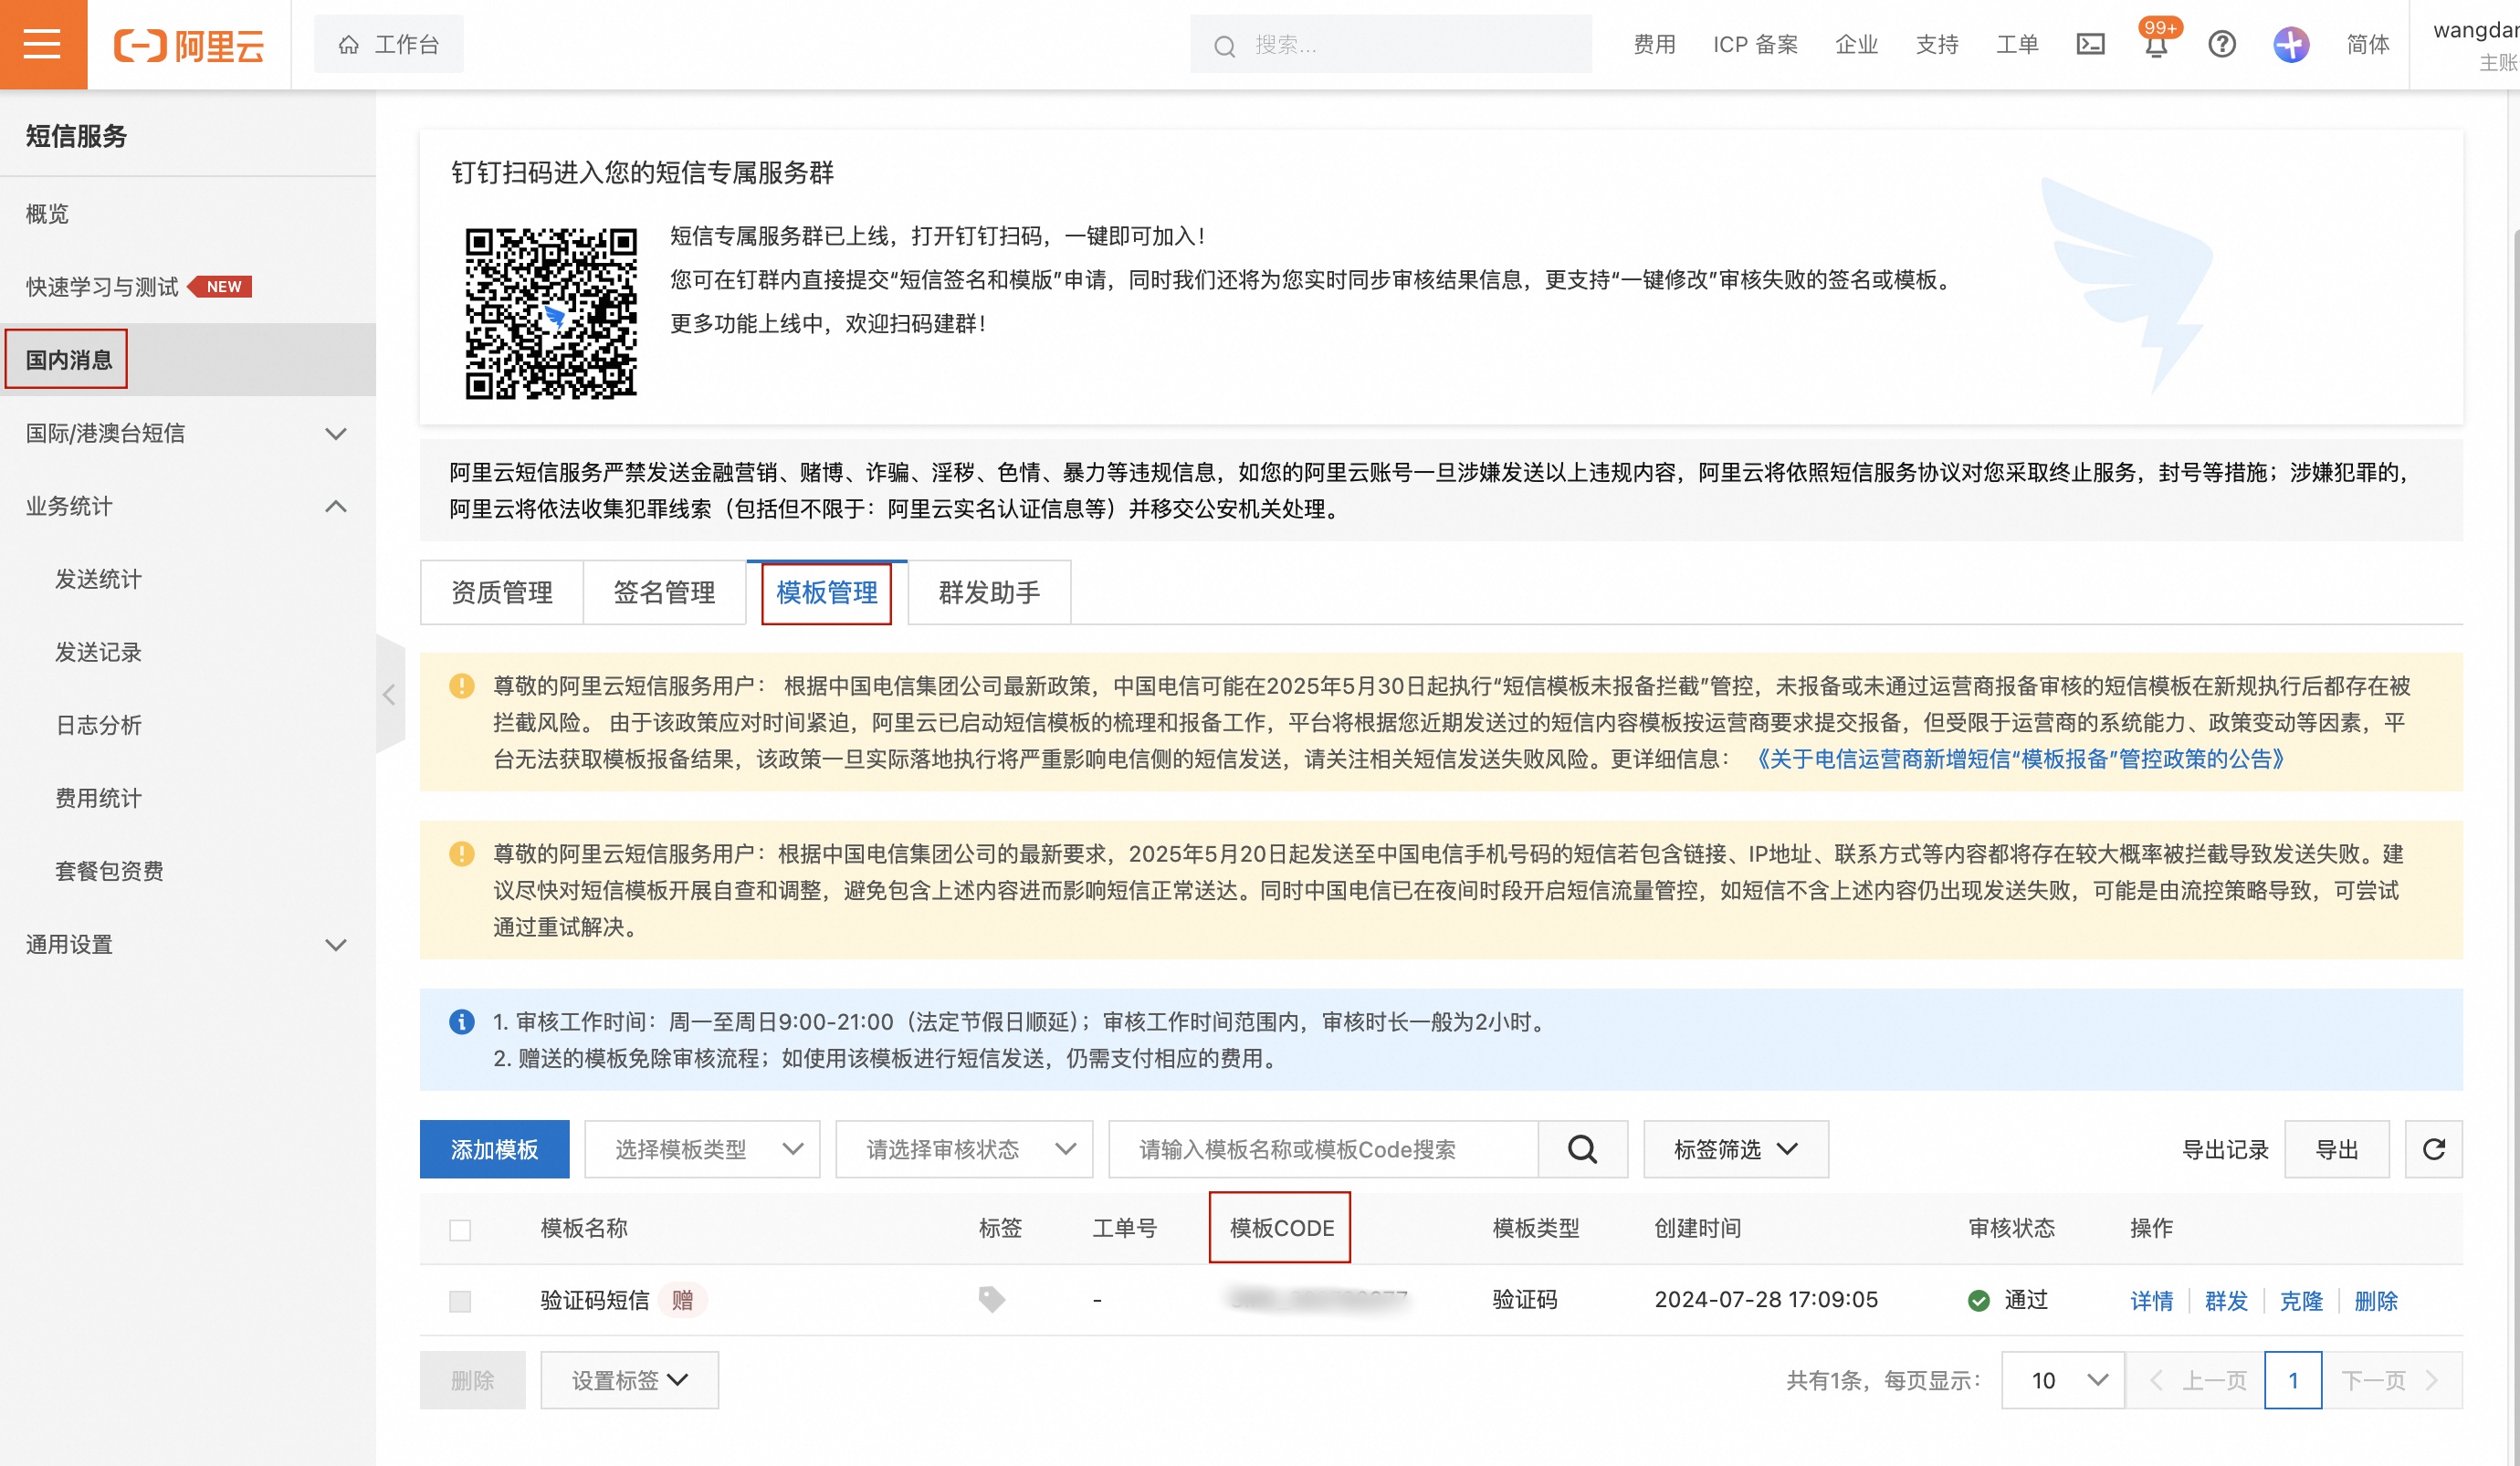The image size is (2520, 1466).
Task: Click the template search magnifier button
Action: coord(1582,1149)
